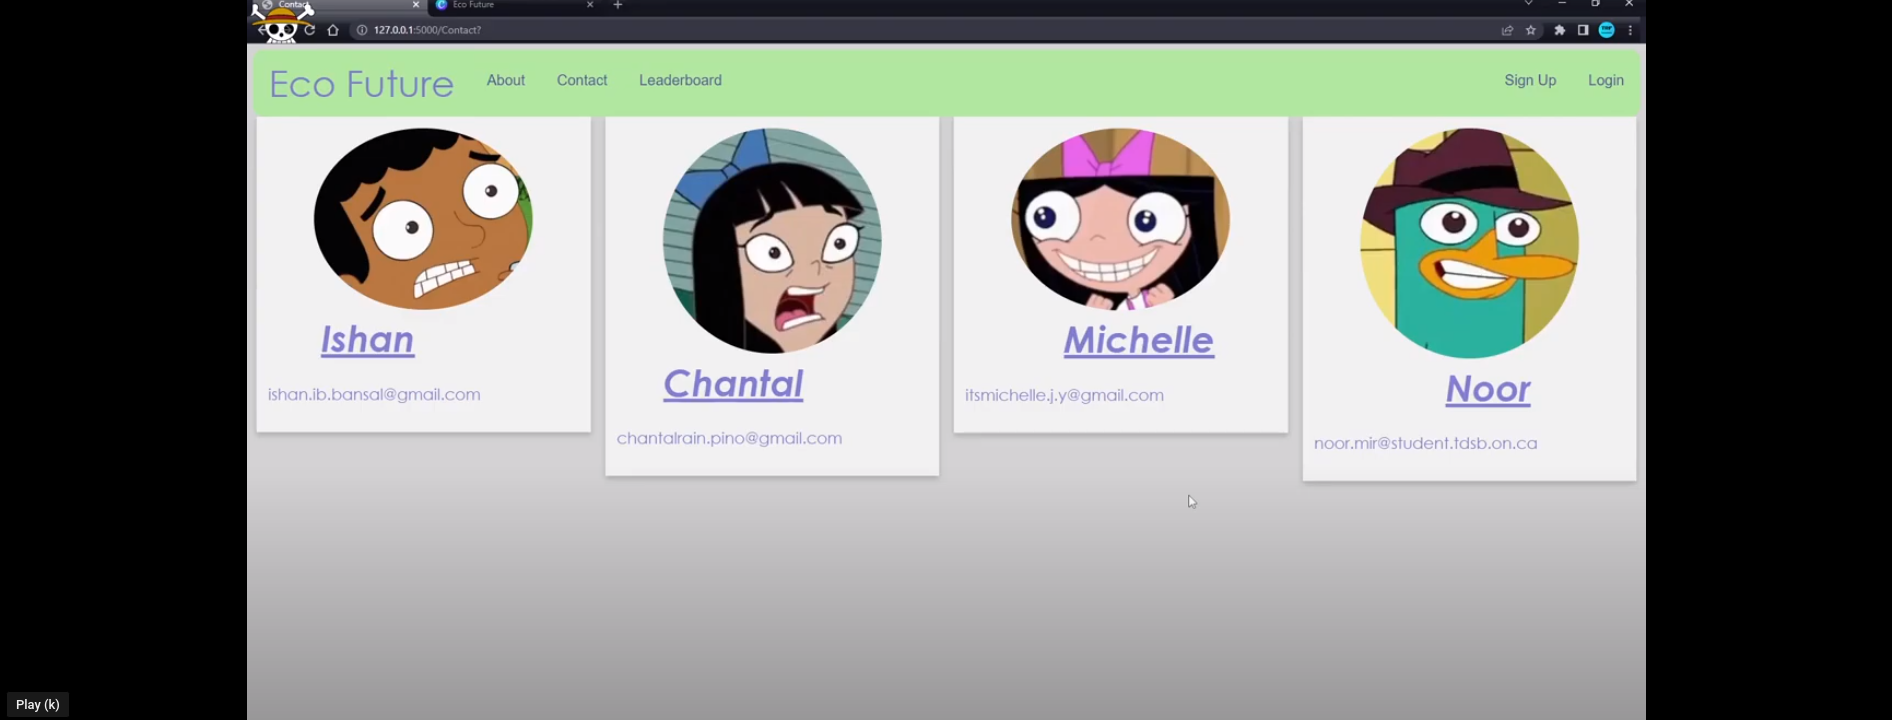The width and height of the screenshot is (1892, 720).
Task: Open the tab search chevron
Action: click(1528, 4)
